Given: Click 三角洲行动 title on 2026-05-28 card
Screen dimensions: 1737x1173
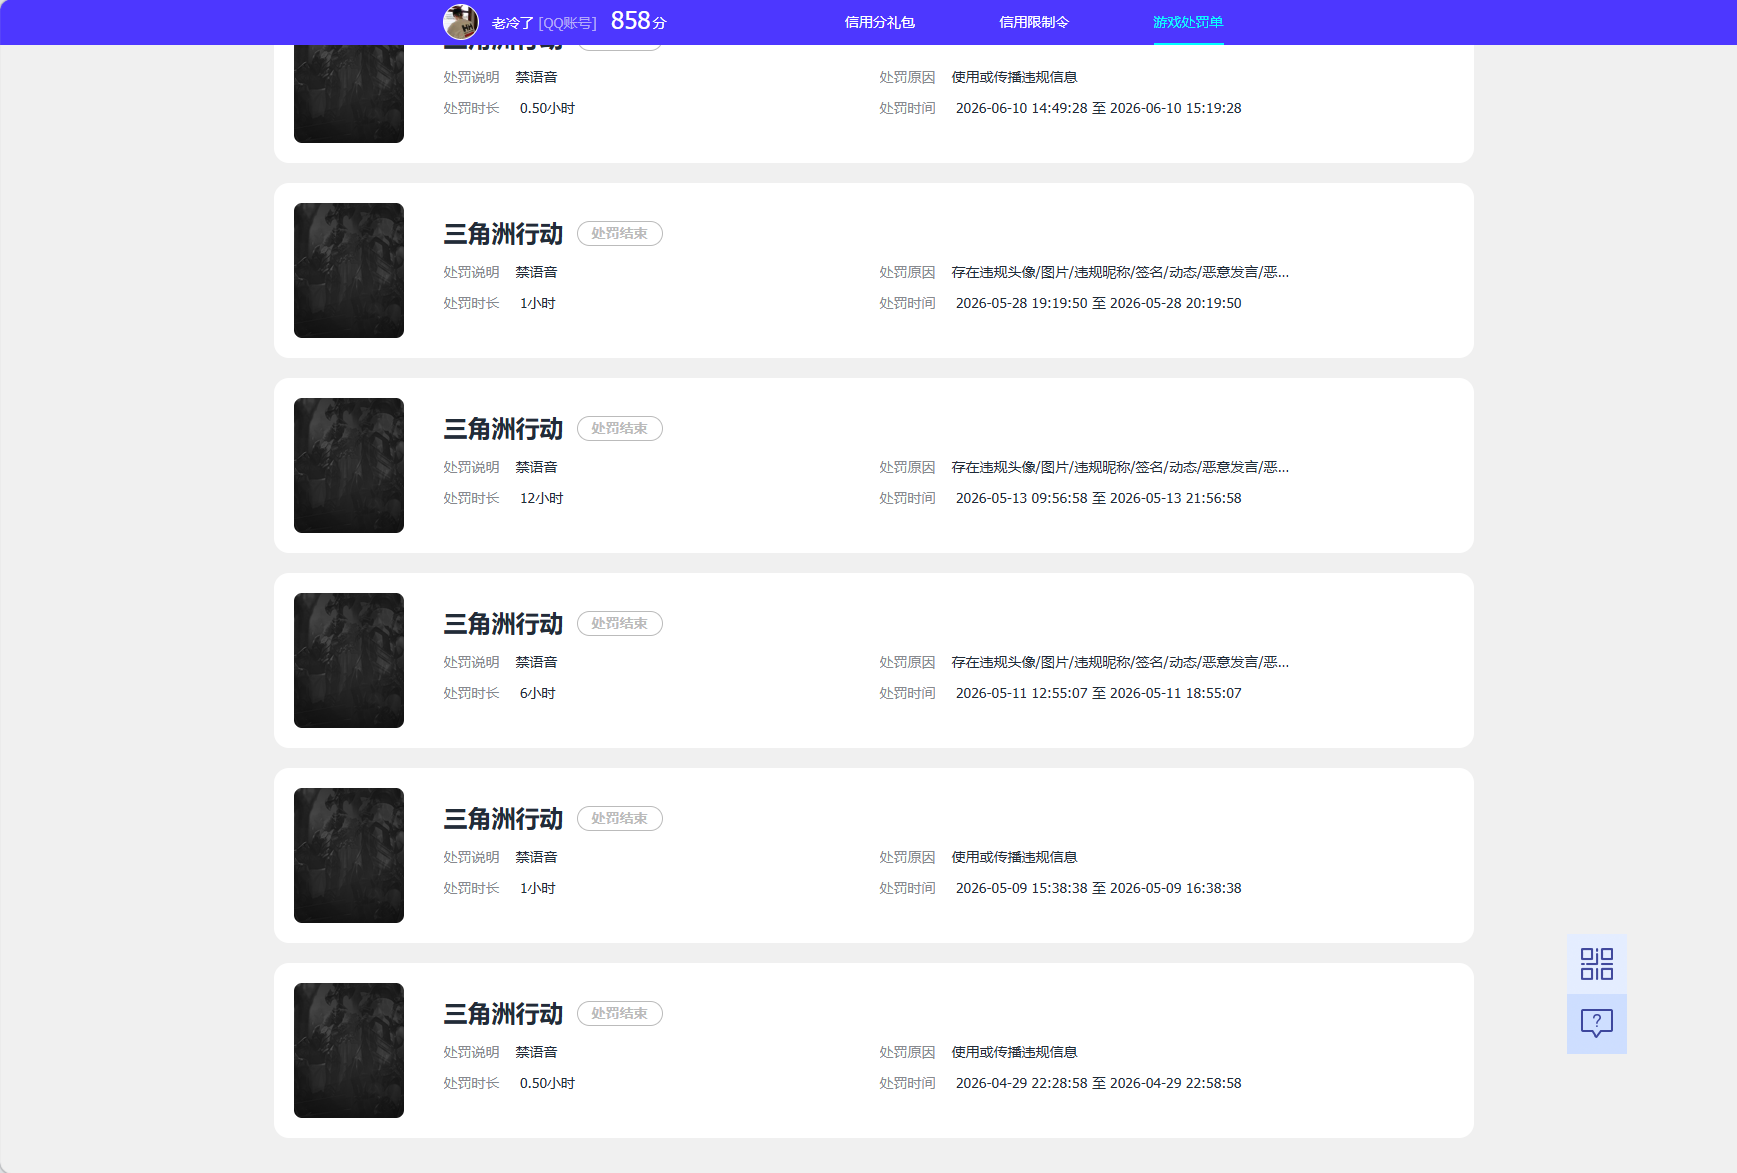Looking at the screenshot, I should 503,234.
